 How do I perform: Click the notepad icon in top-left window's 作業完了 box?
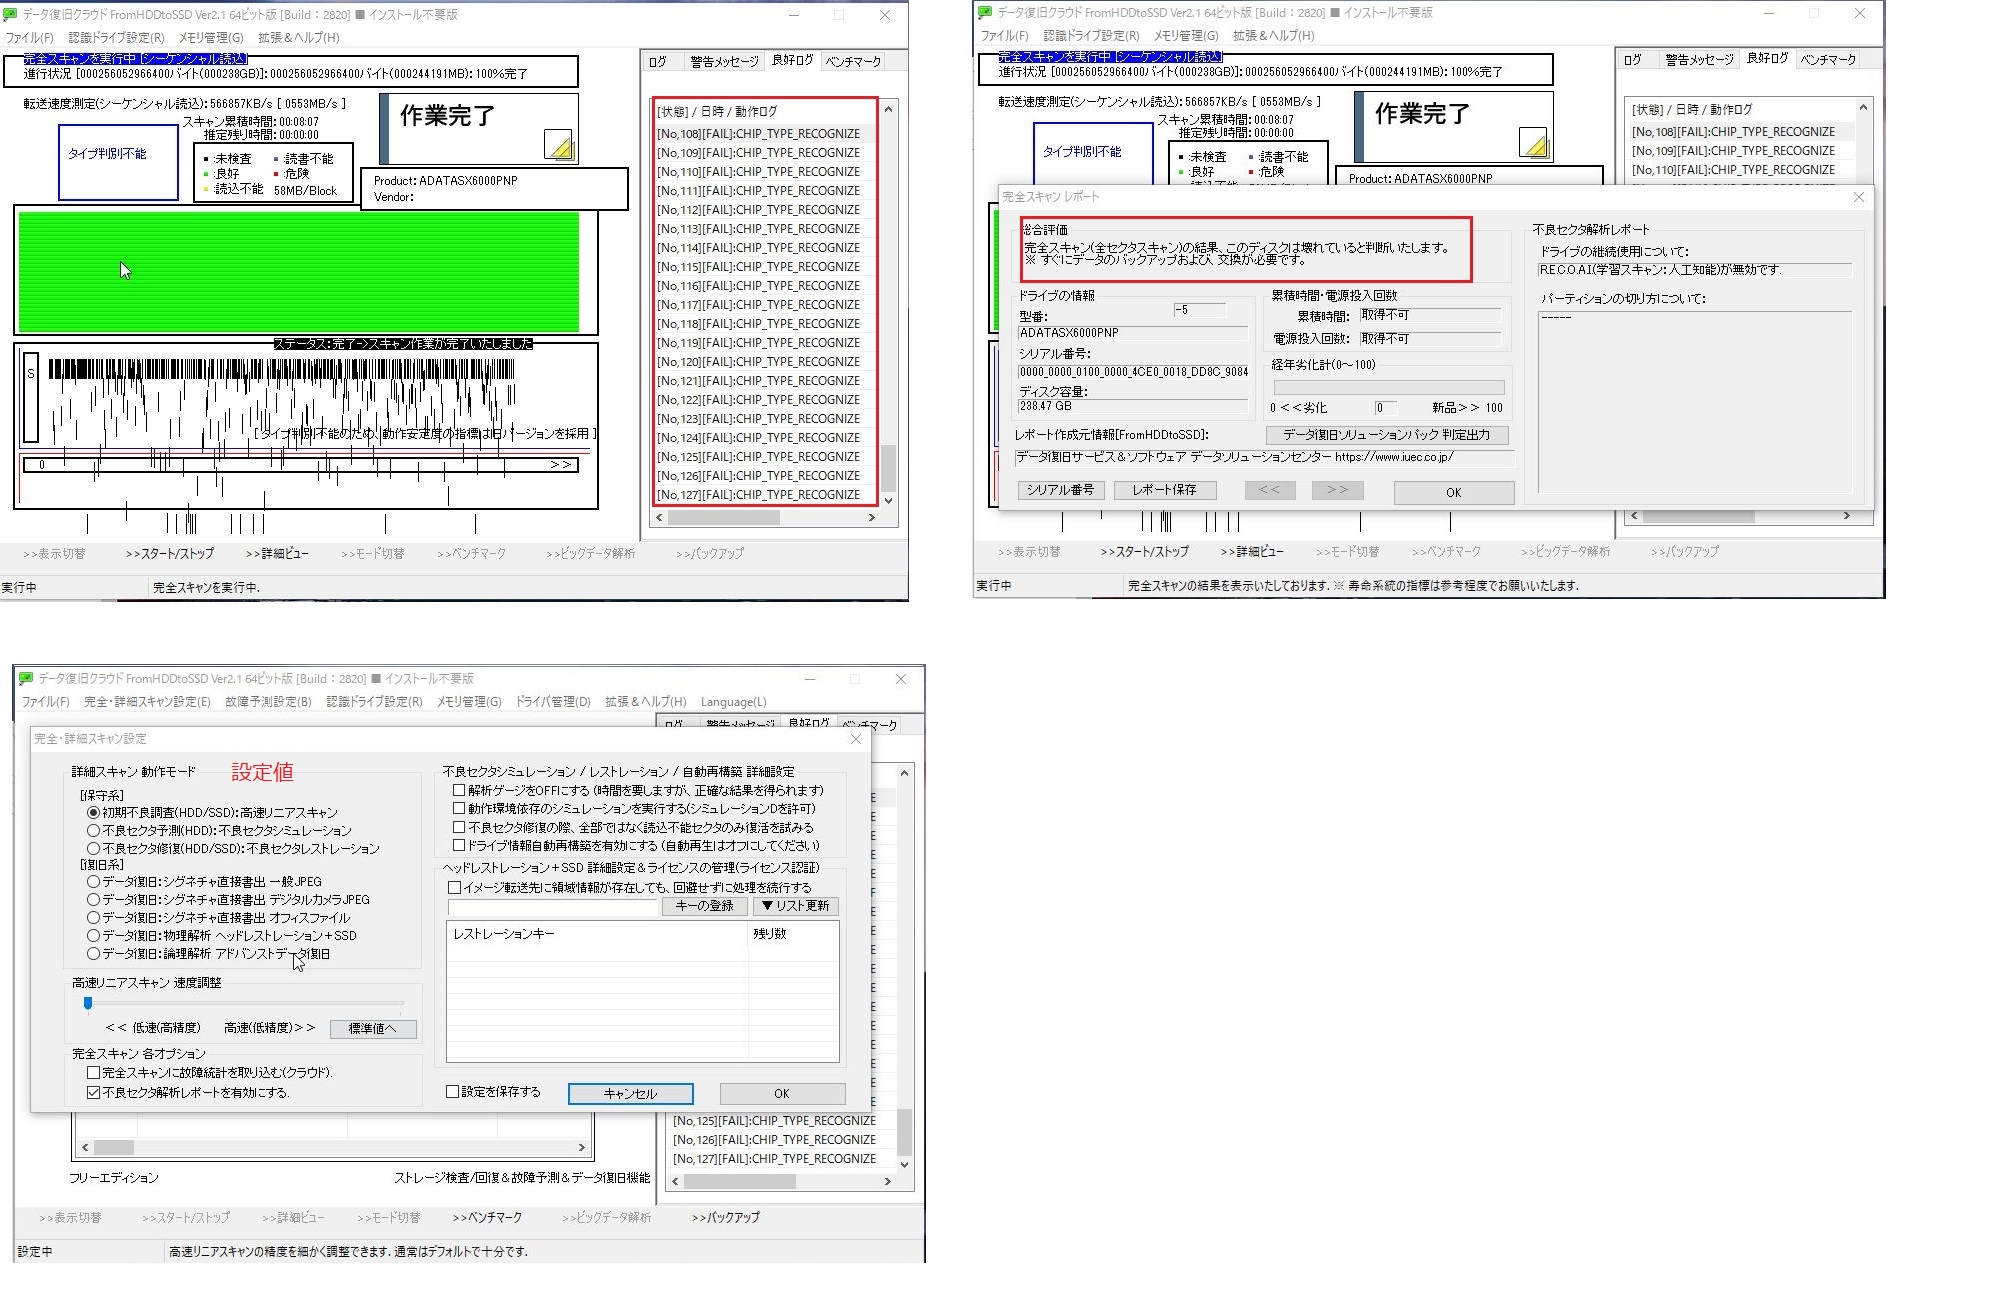tap(559, 145)
